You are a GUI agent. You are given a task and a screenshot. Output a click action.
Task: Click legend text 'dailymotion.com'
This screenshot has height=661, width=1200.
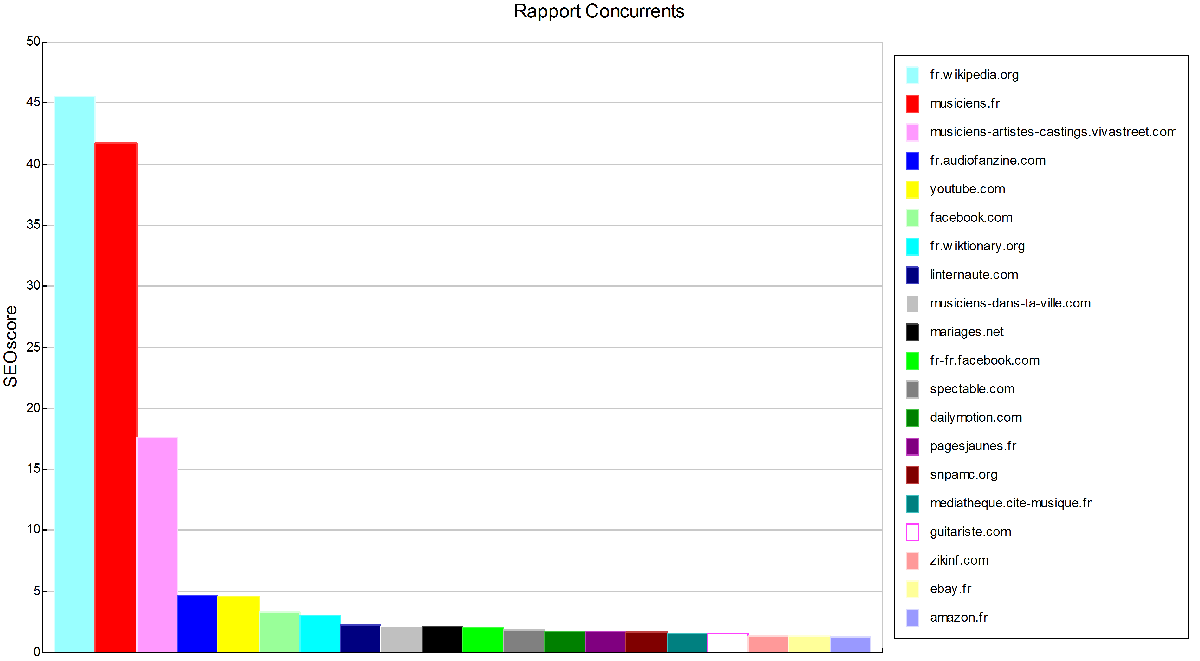click(976, 418)
